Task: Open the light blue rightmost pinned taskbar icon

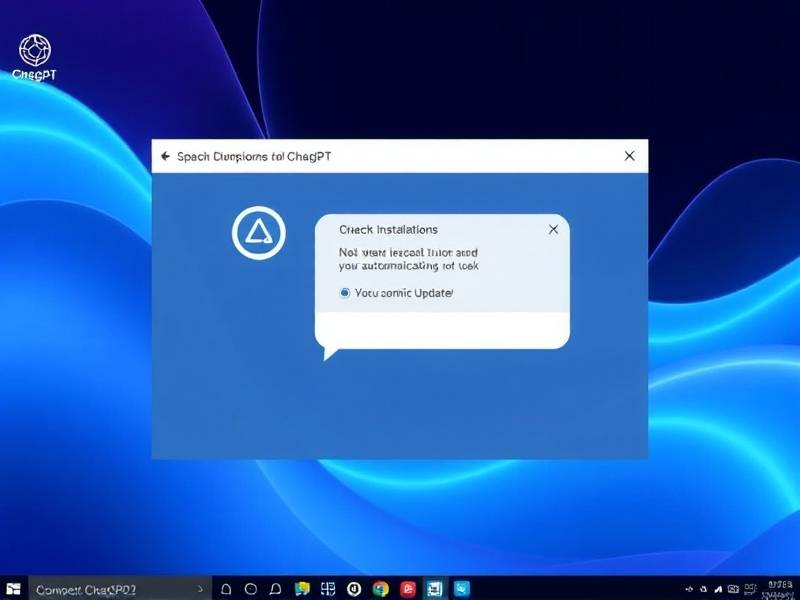Action: click(x=461, y=589)
